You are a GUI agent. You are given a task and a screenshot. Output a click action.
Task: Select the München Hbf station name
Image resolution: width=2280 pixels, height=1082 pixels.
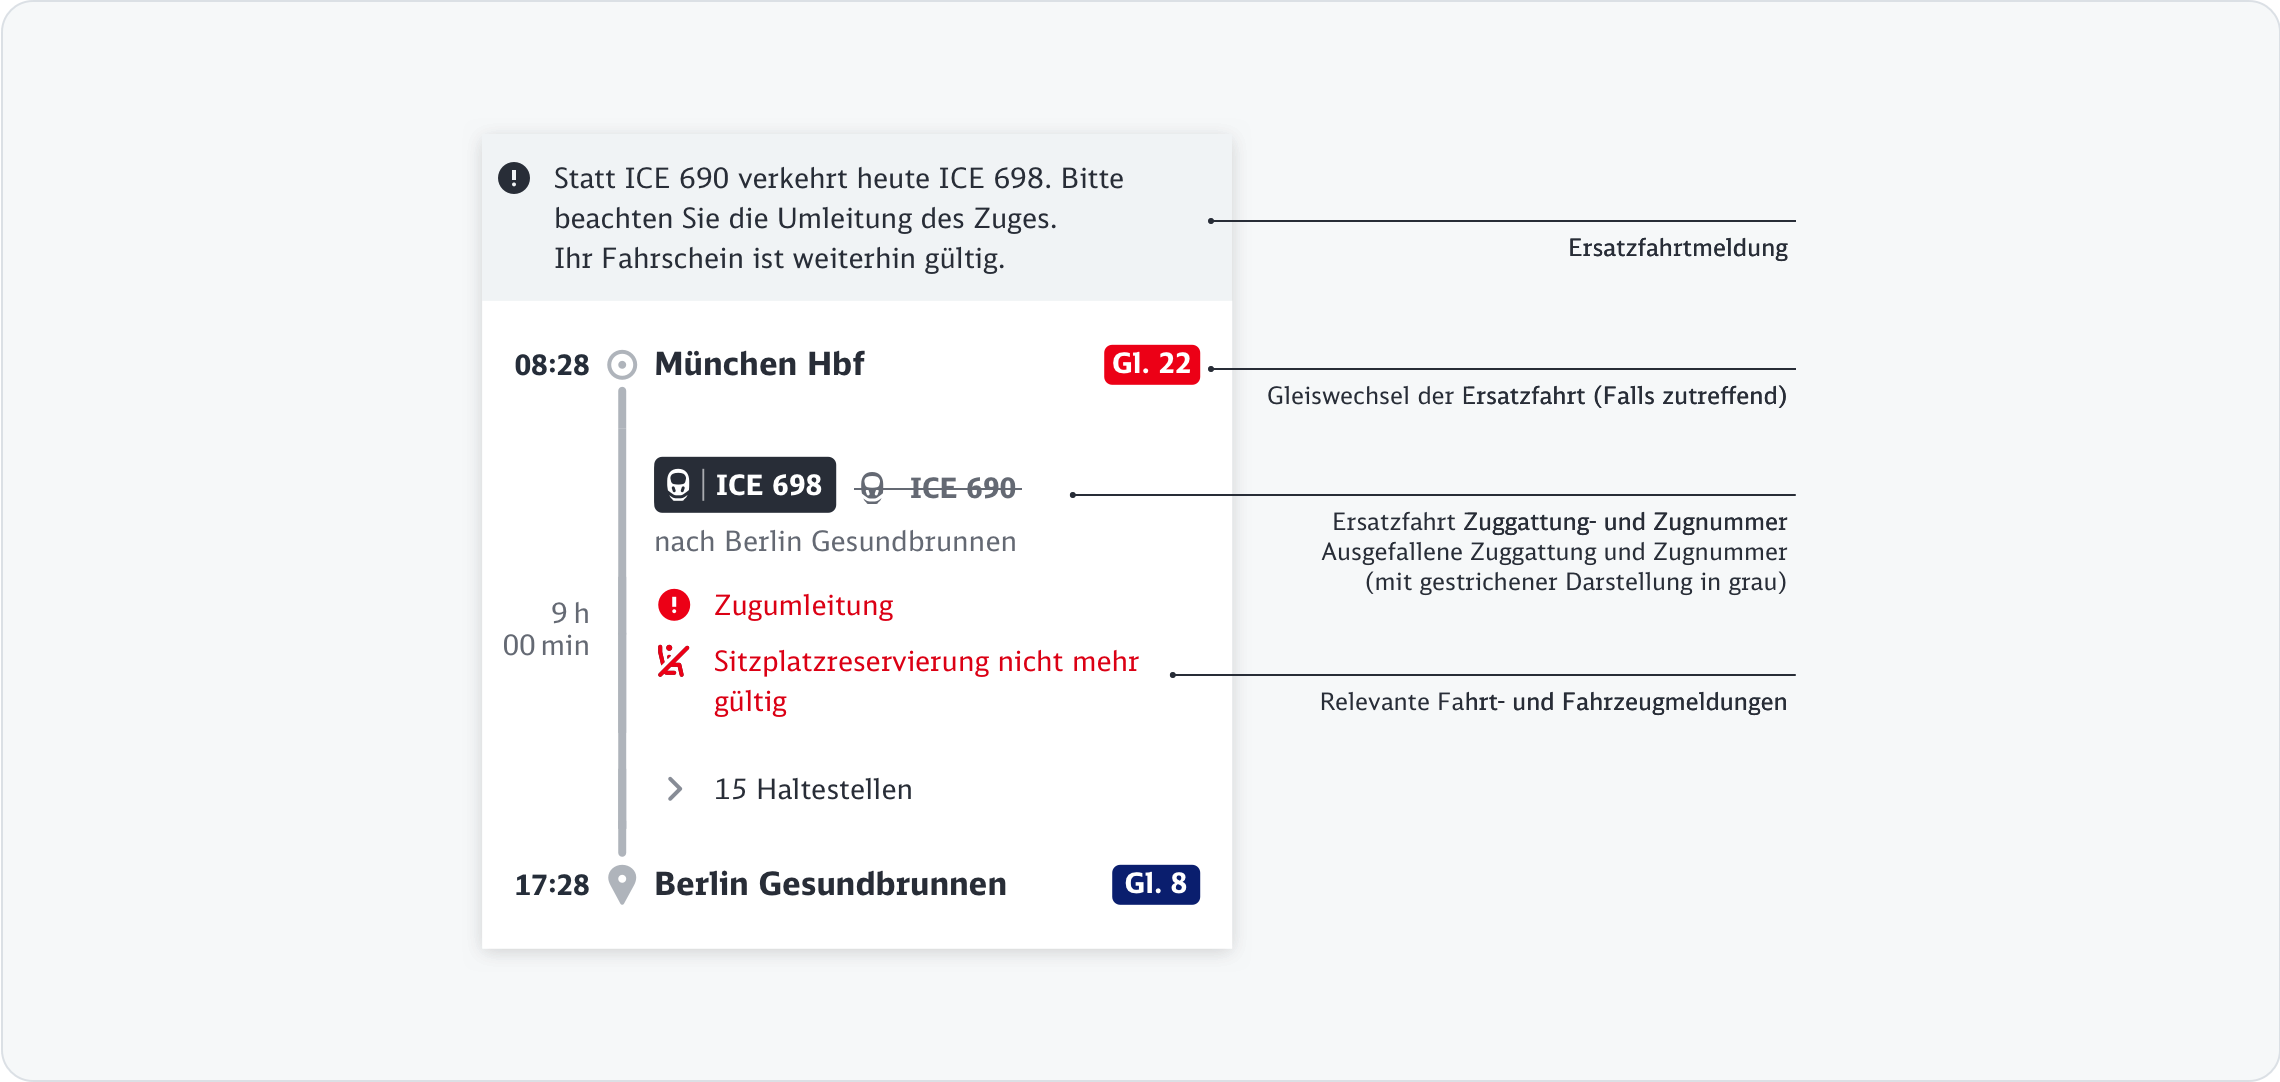point(759,364)
